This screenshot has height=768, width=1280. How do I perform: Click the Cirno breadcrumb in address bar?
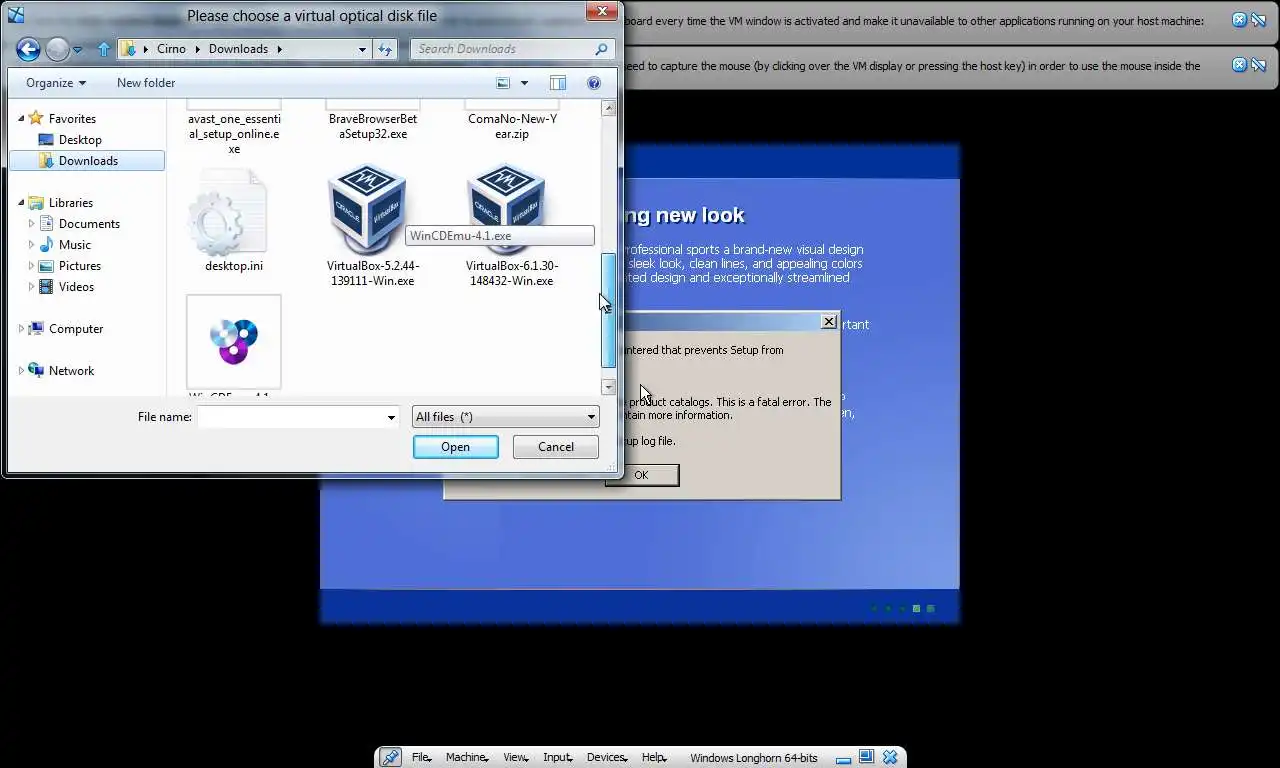[171, 48]
